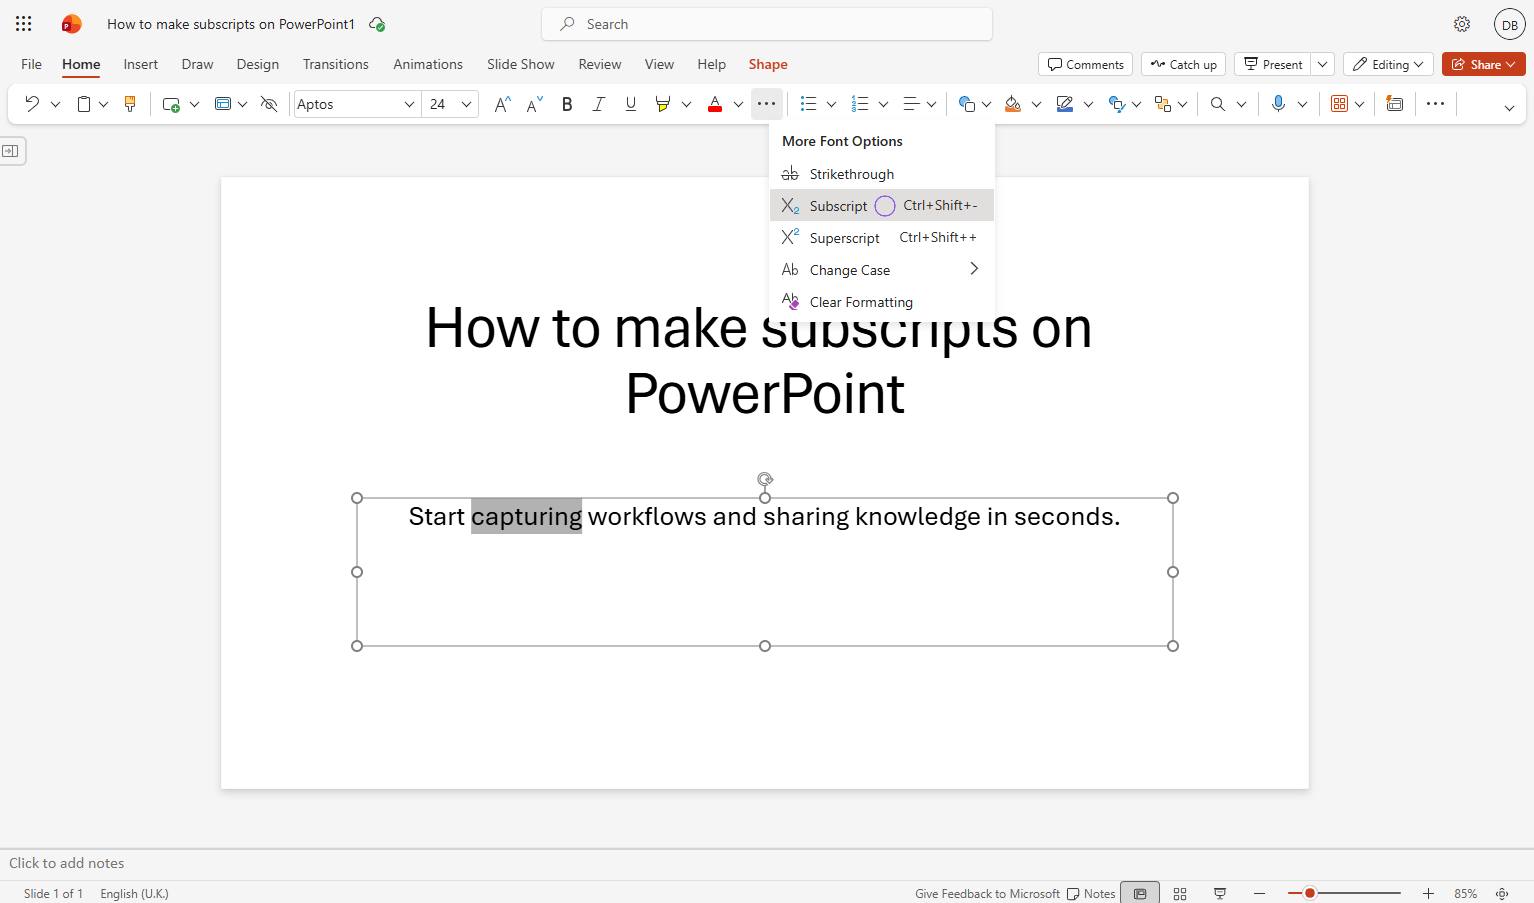Image resolution: width=1534 pixels, height=903 pixels.
Task: Open the settings gear icon
Action: click(x=1462, y=24)
